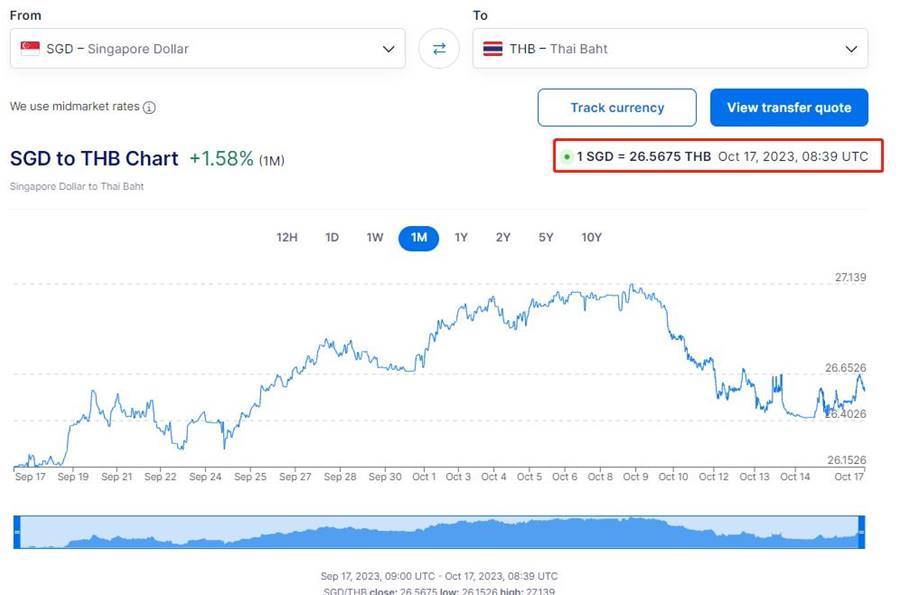Swap the From and To currencies
The image size is (900, 595).
439,49
